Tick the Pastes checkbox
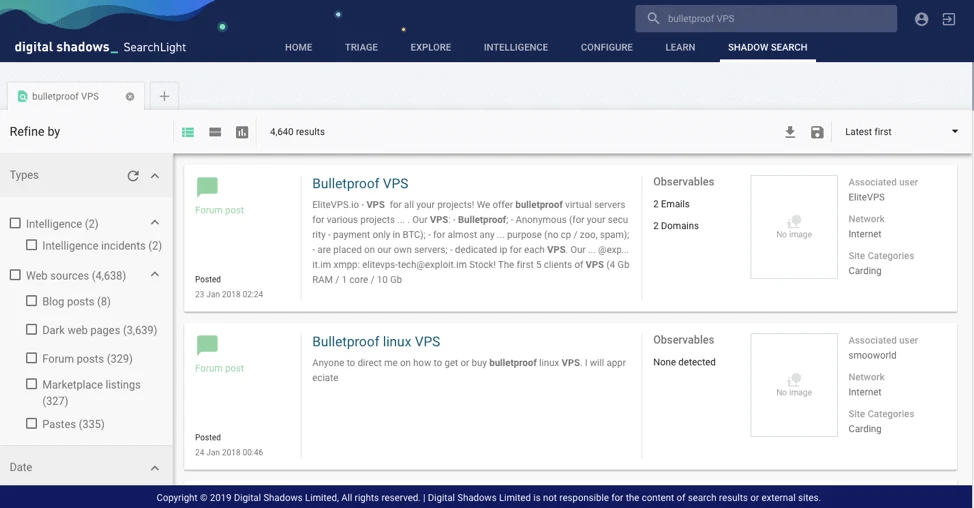The width and height of the screenshot is (974, 508). tap(31, 424)
